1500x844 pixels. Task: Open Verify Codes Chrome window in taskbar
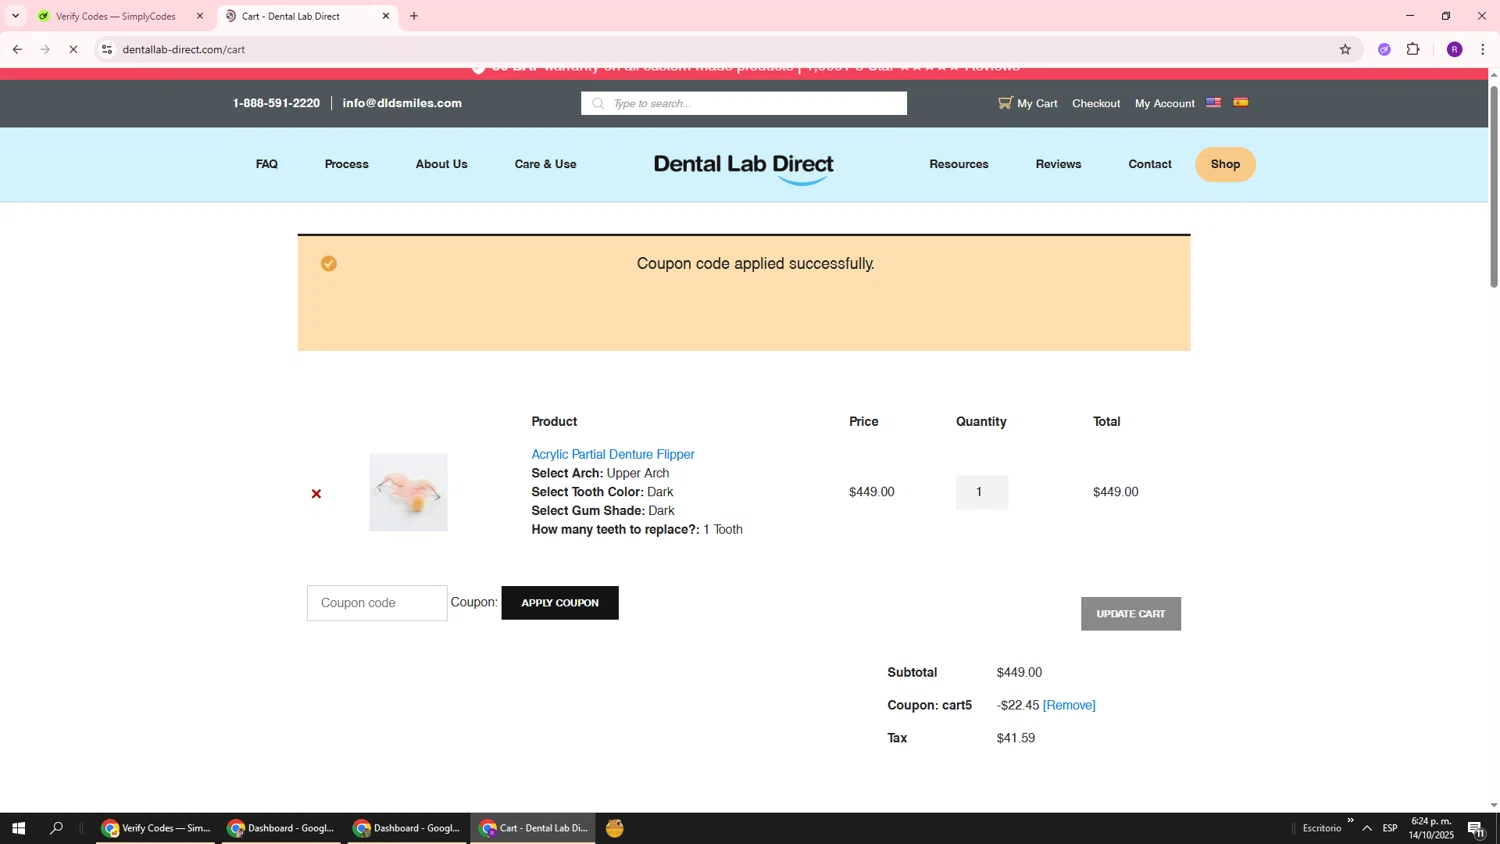(x=156, y=828)
